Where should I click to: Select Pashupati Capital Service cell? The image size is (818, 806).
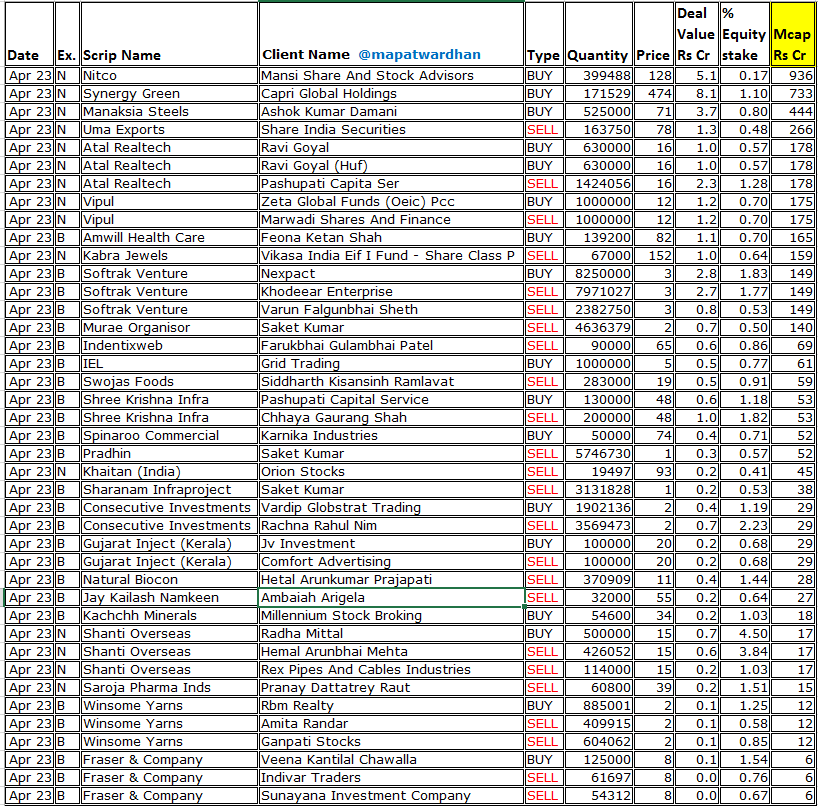(391, 400)
